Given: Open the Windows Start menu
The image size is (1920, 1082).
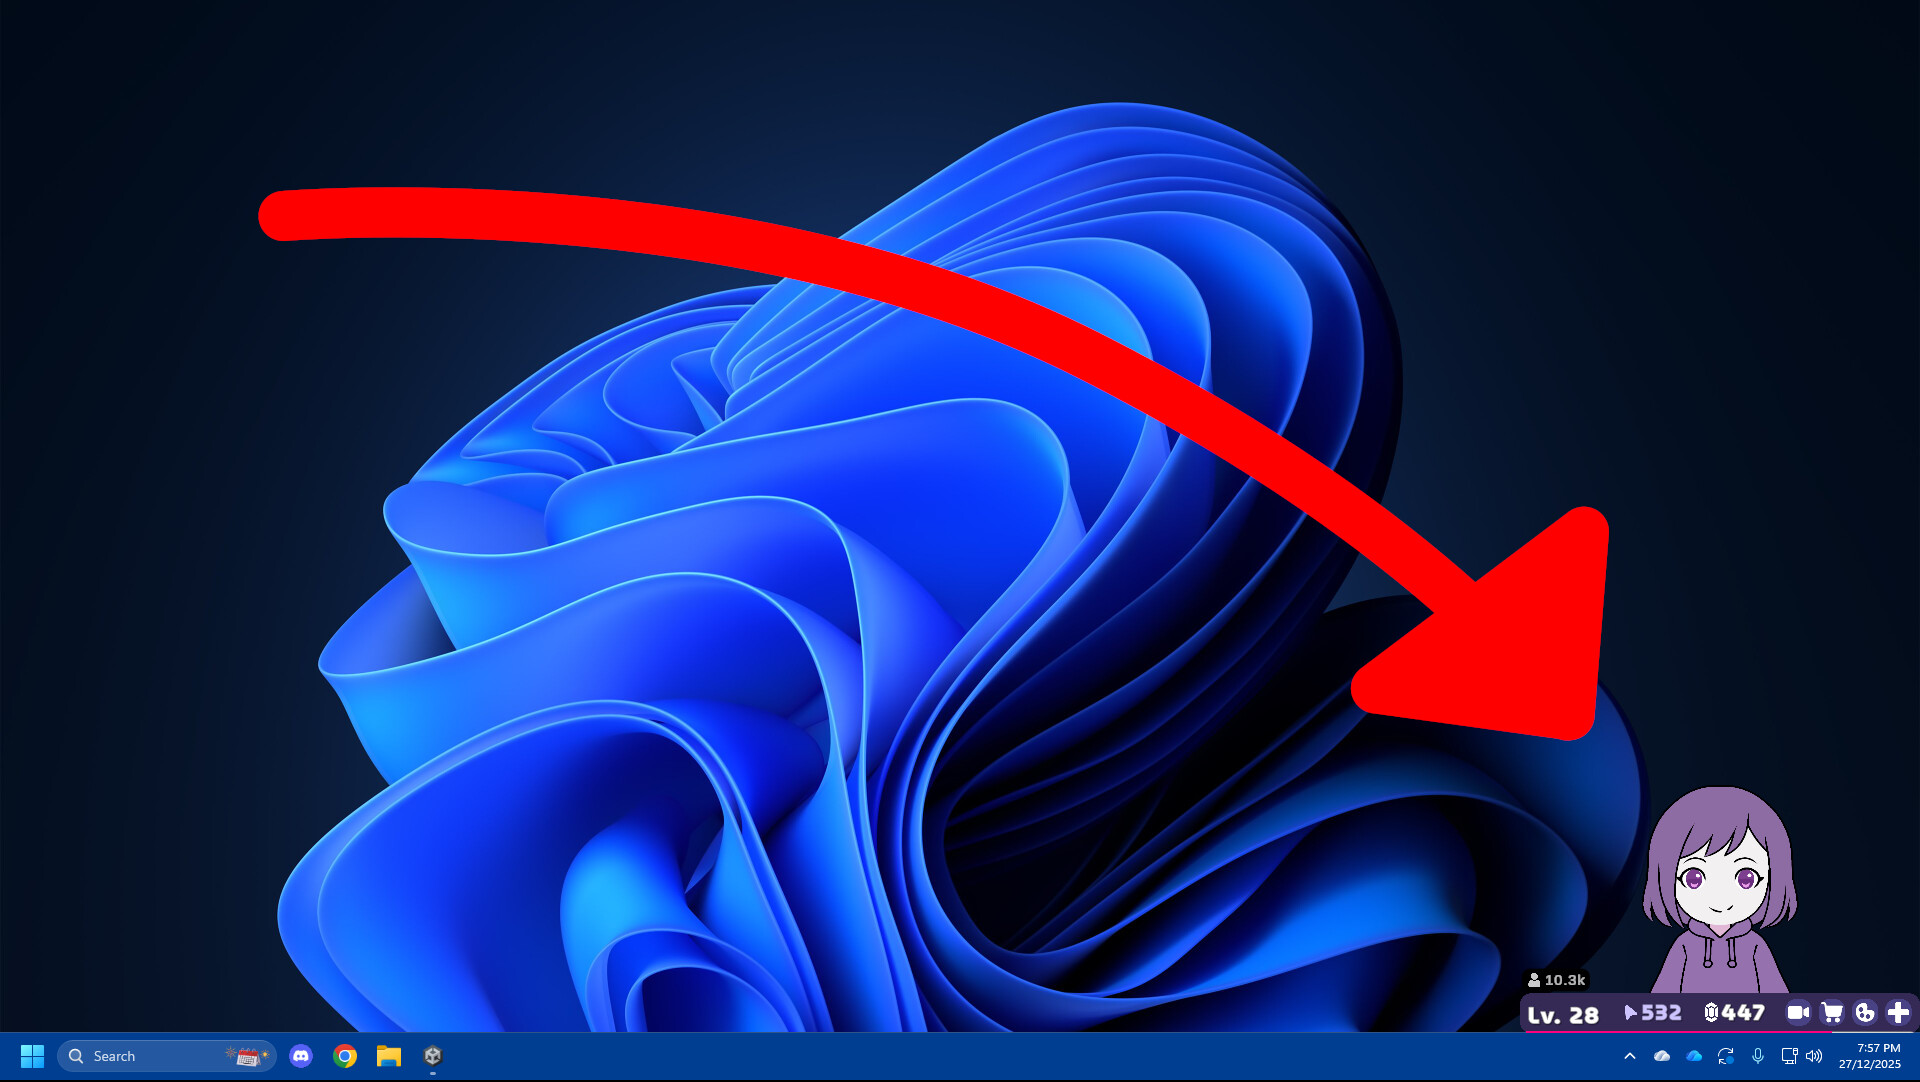Looking at the screenshot, I should (31, 1056).
